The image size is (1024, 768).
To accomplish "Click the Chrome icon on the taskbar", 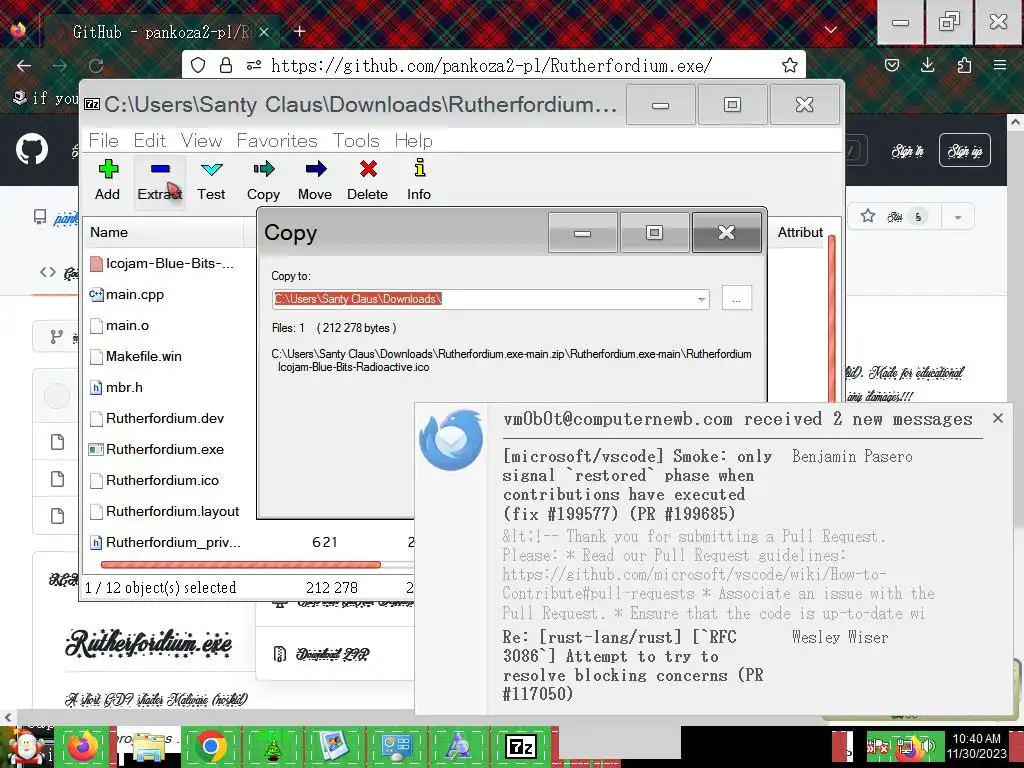I will pyautogui.click(x=211, y=746).
